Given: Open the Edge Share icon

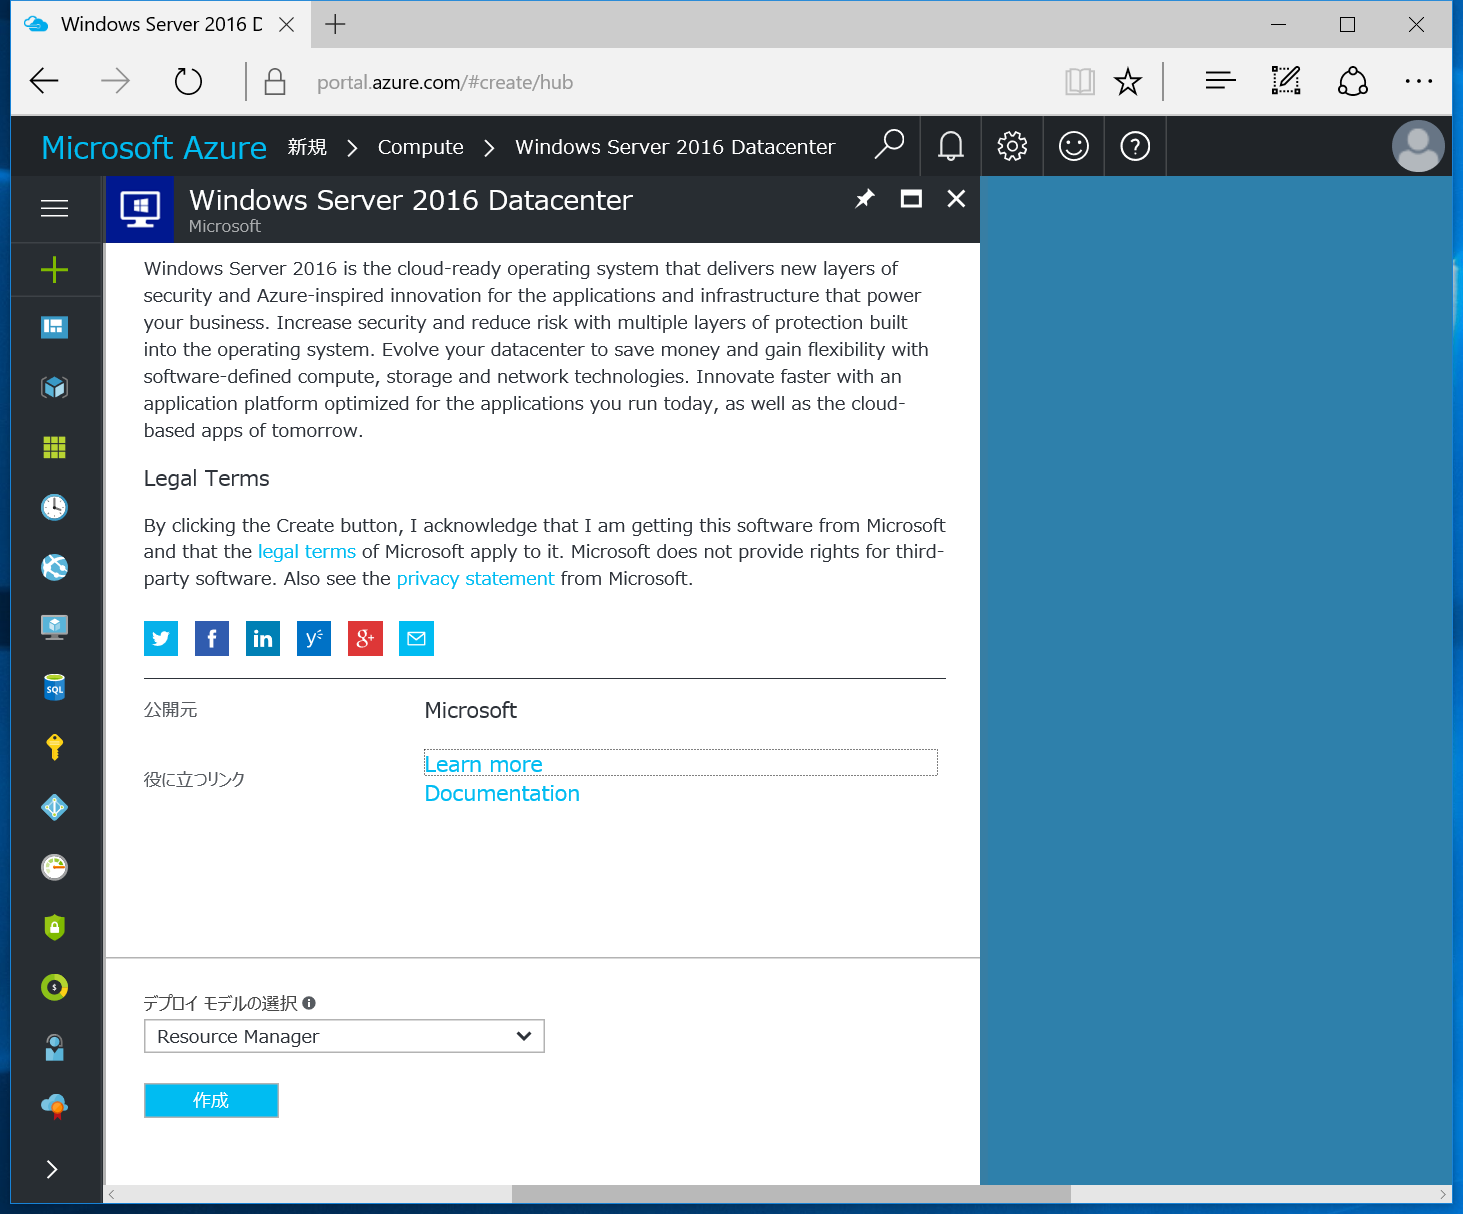Looking at the screenshot, I should coord(1353,81).
